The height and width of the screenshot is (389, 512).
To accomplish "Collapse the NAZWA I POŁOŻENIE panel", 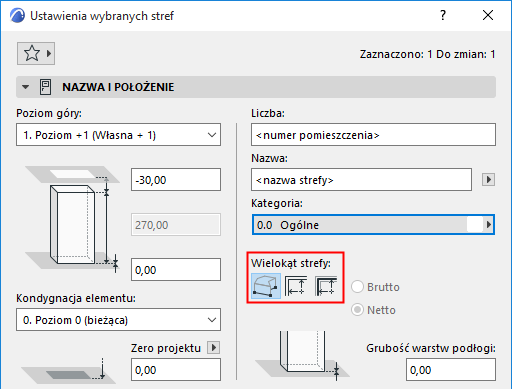I will pyautogui.click(x=25, y=87).
